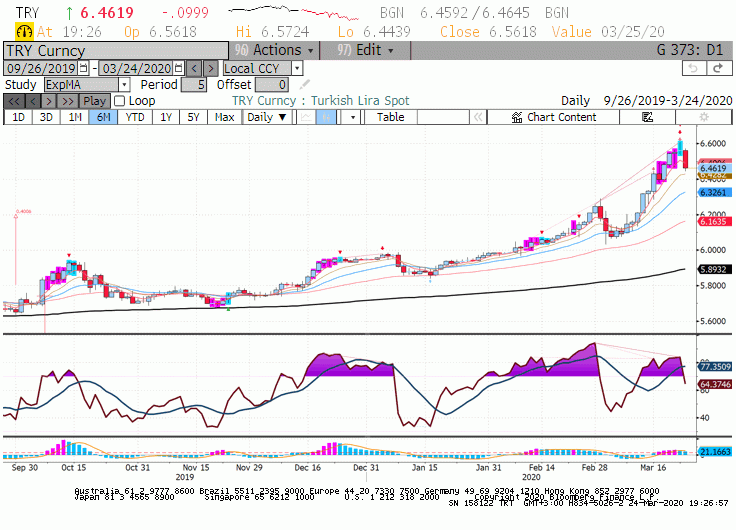
Task: Open the Actions menu
Action: [274, 50]
